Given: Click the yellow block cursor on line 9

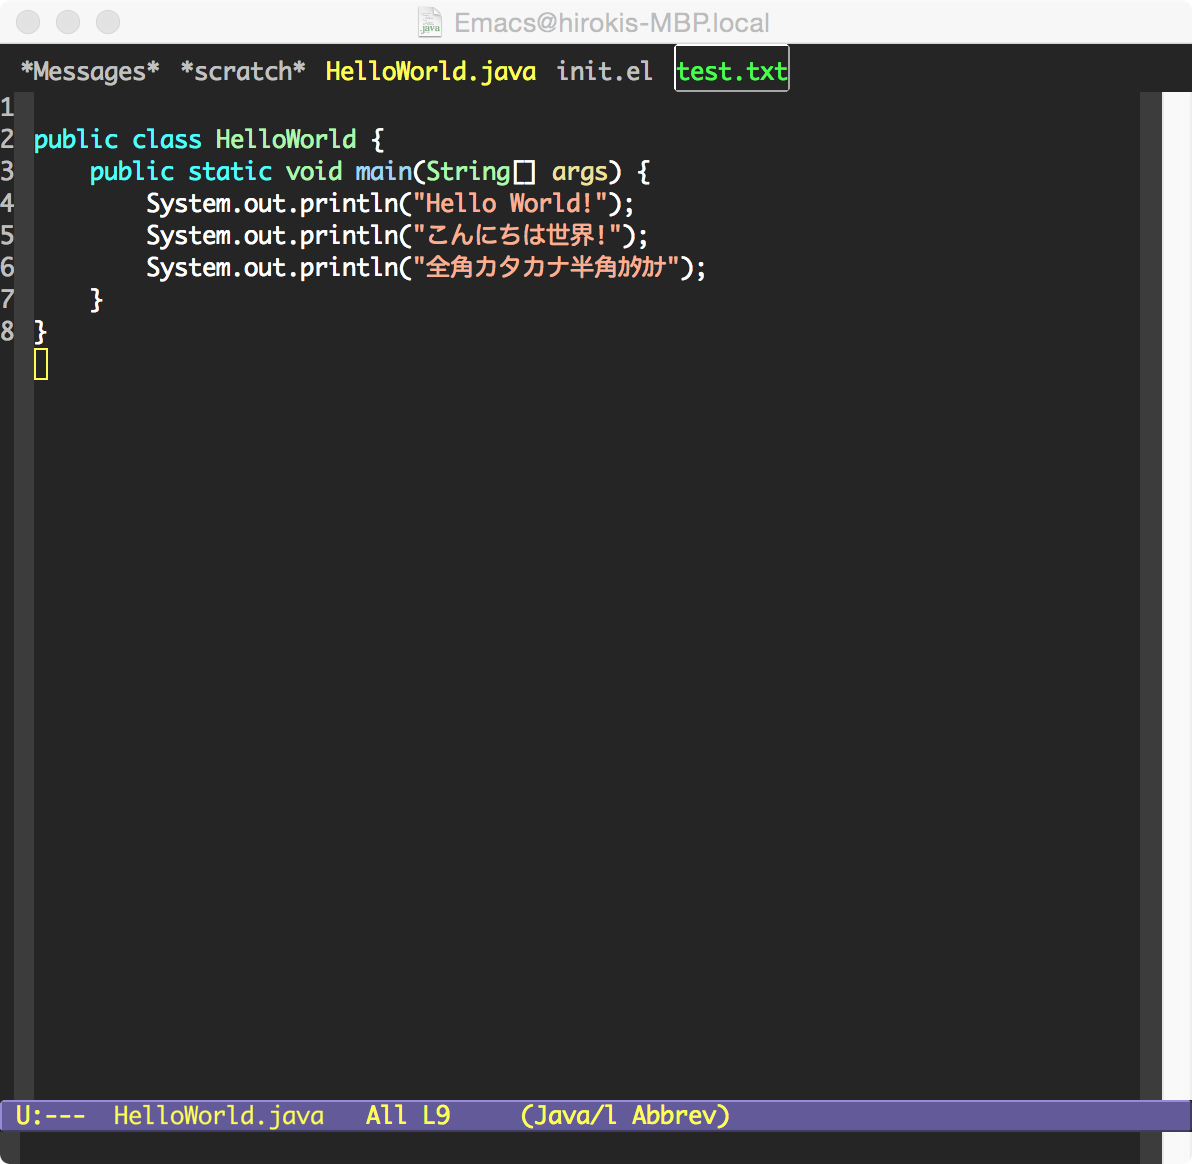Looking at the screenshot, I should click(x=41, y=364).
